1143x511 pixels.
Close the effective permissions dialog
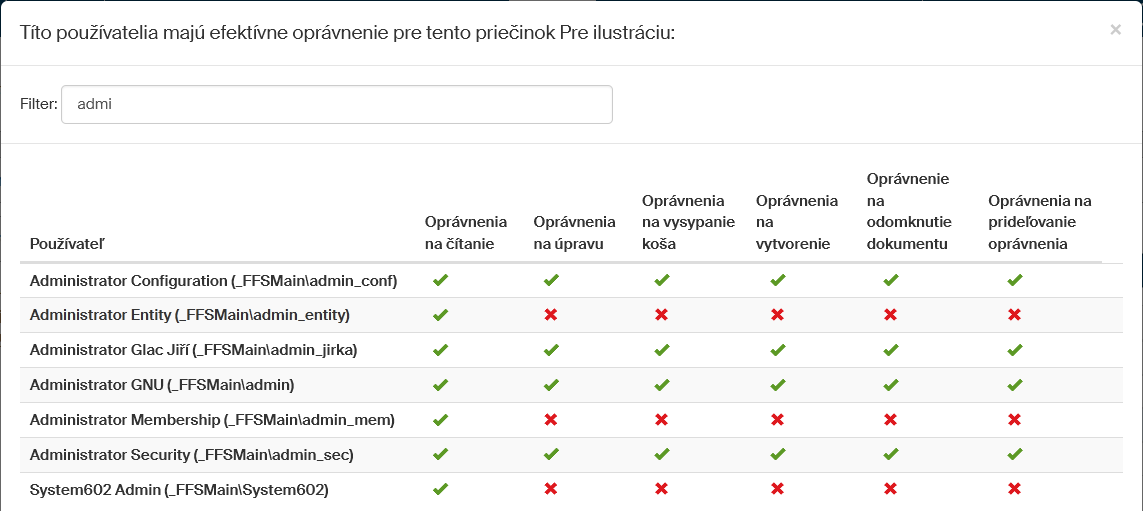1115,30
